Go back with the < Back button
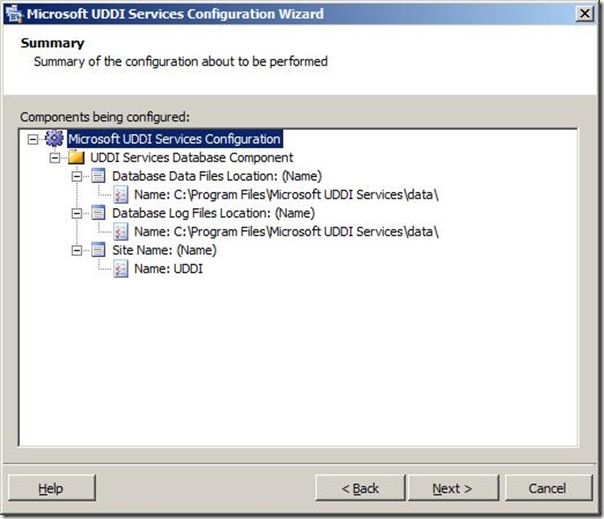Image resolution: width=604 pixels, height=519 pixels. point(360,488)
